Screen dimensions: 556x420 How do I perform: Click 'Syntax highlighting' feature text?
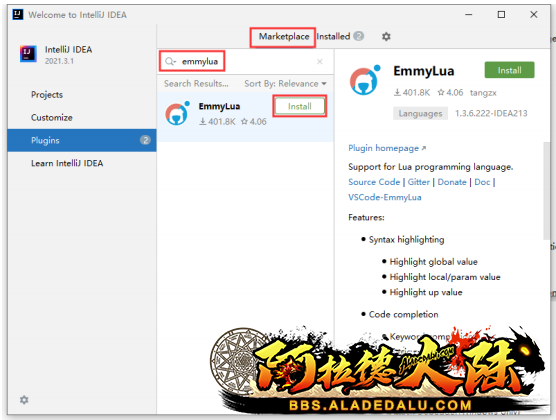[406, 239]
